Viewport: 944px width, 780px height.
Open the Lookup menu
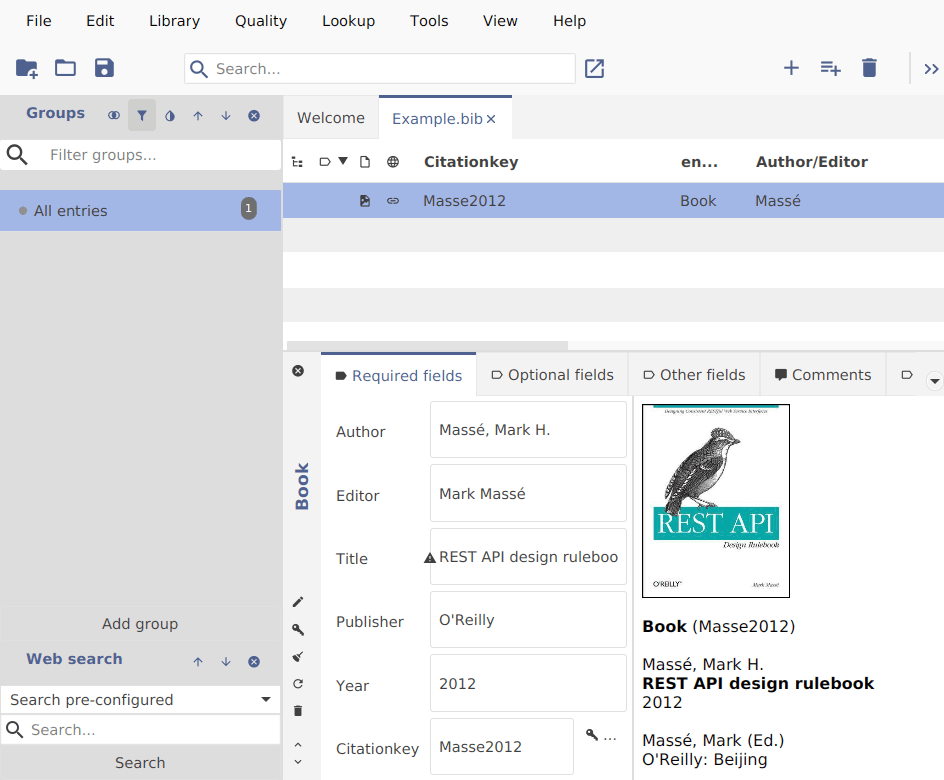[348, 20]
